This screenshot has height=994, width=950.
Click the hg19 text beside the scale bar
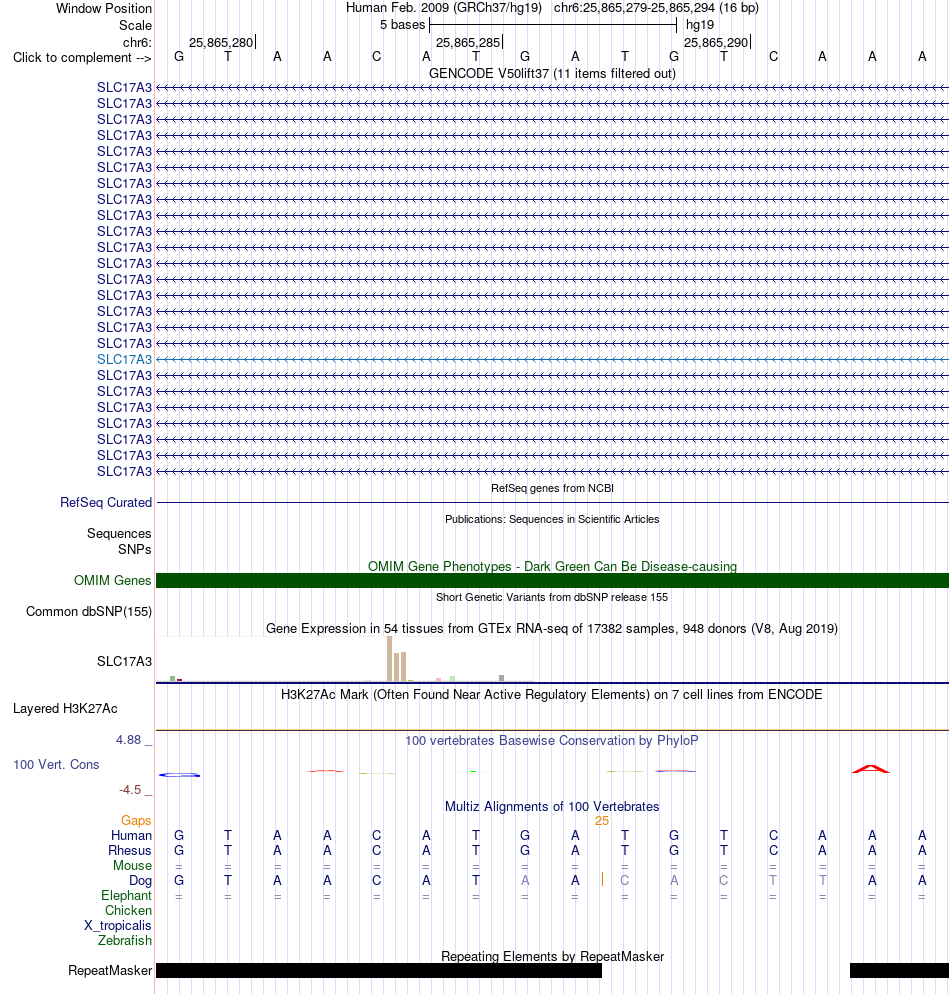(x=700, y=25)
